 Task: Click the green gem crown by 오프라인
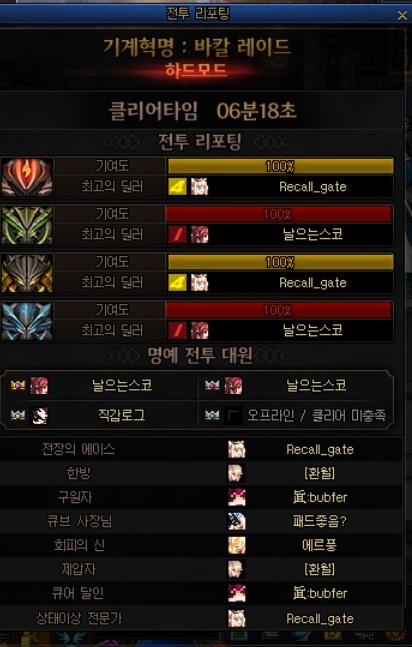click(212, 415)
